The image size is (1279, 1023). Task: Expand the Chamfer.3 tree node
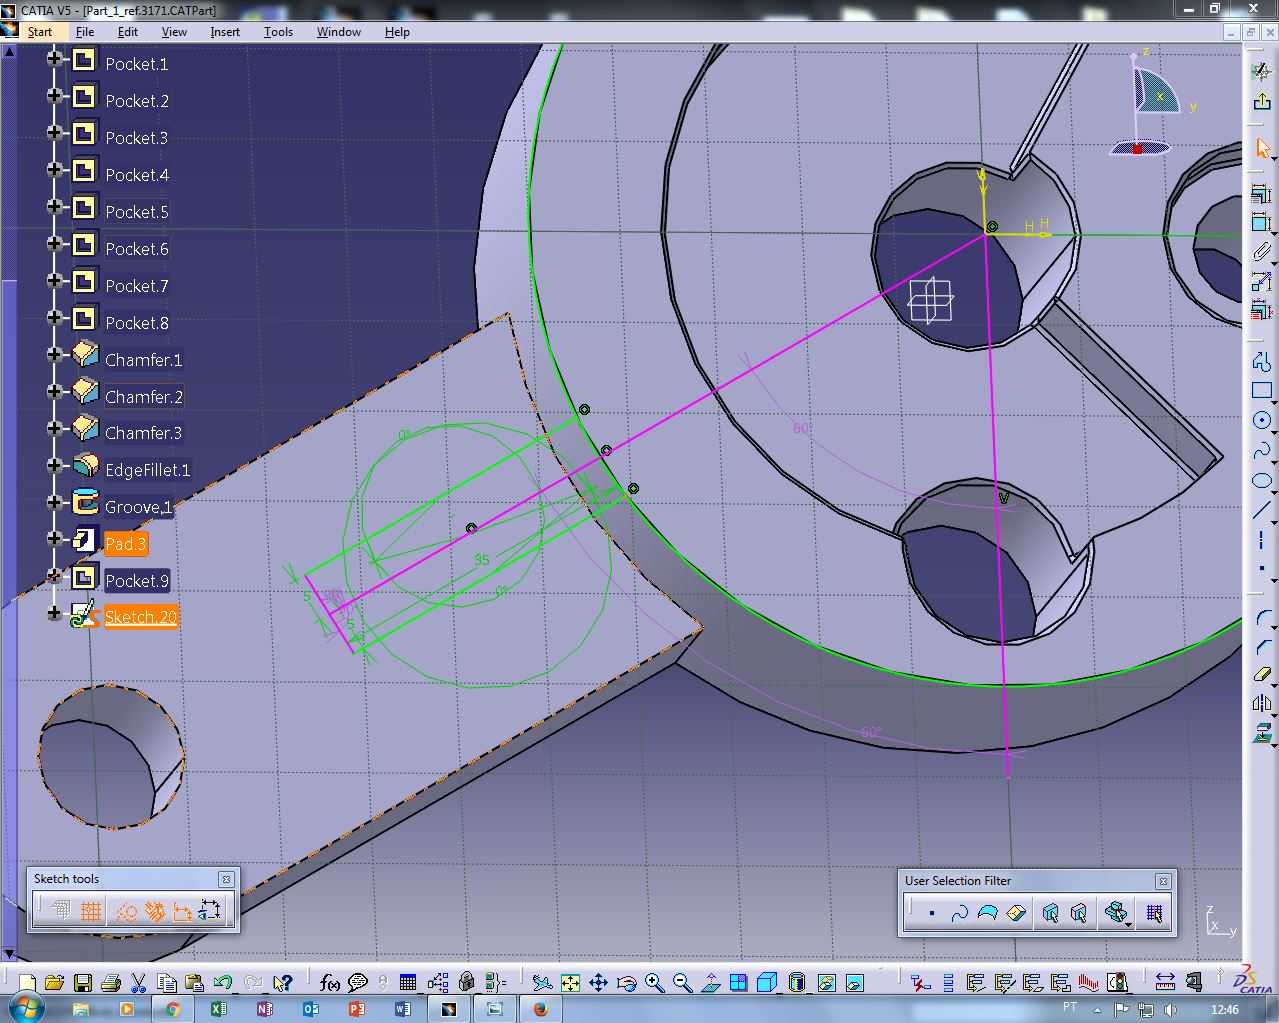click(55, 428)
